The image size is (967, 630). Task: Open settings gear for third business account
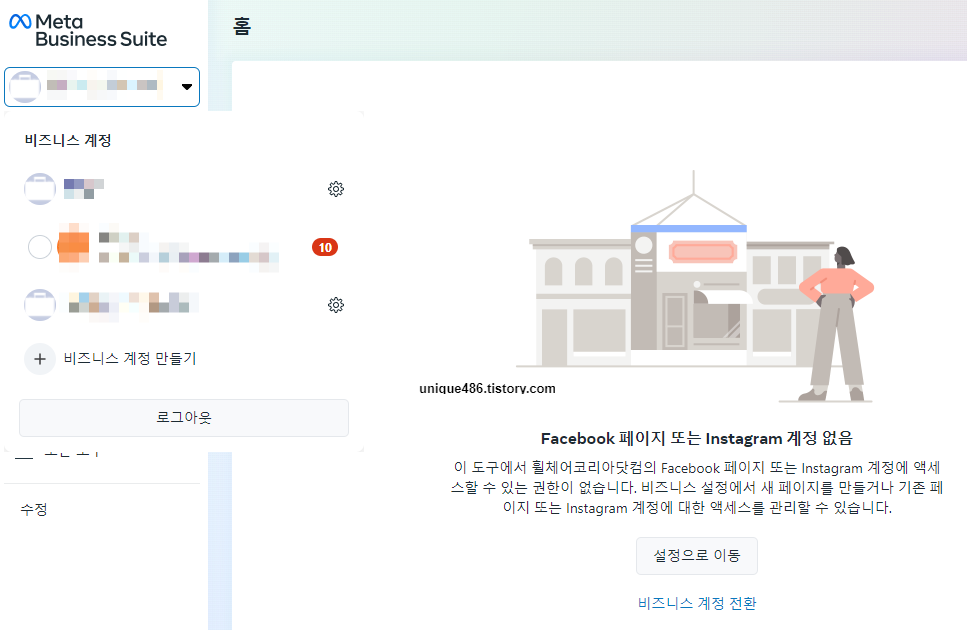335,305
